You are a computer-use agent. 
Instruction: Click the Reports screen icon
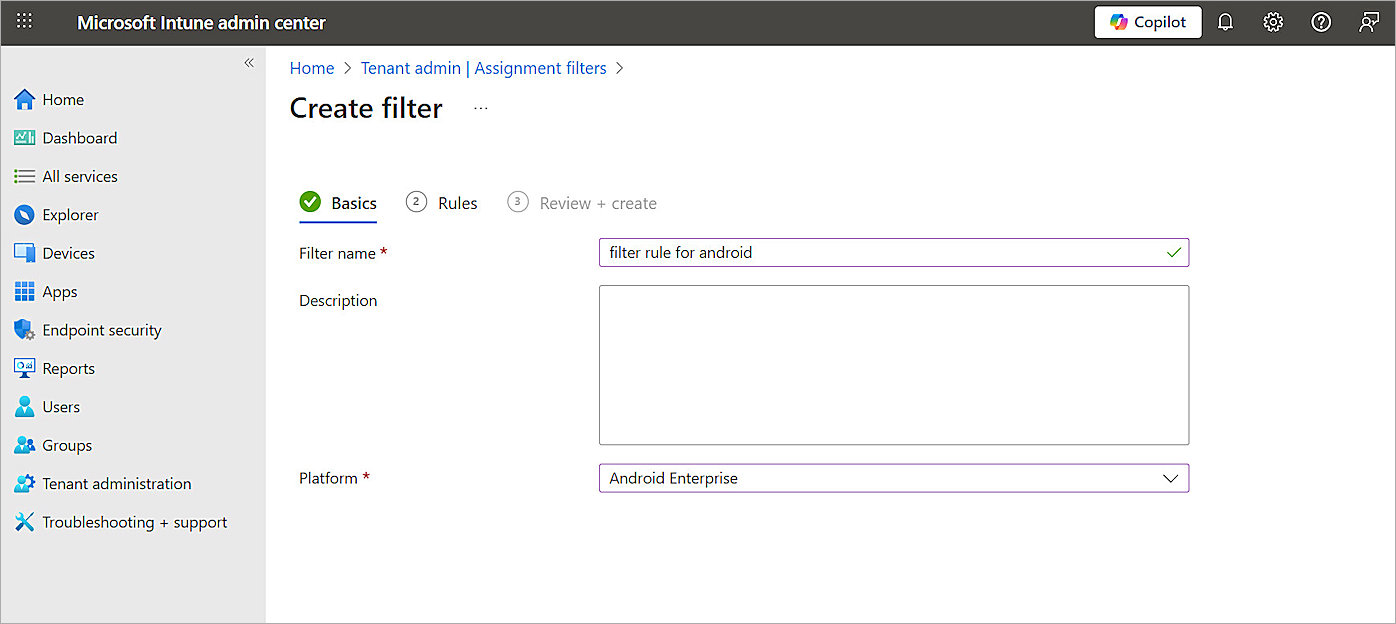[x=25, y=368]
